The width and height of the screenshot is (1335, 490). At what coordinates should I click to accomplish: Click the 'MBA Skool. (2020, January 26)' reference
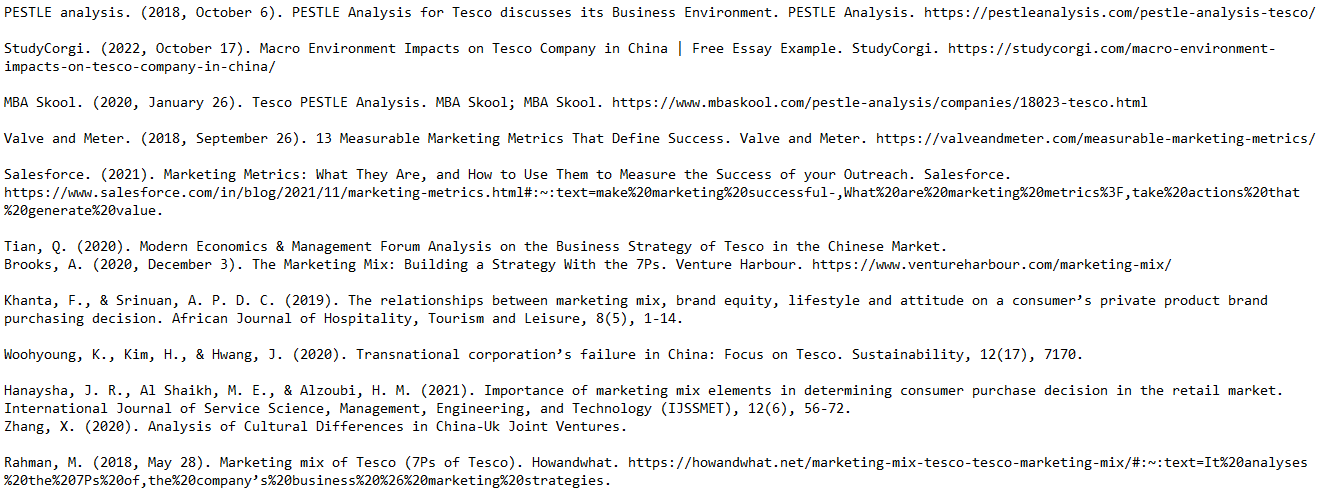coord(123,103)
